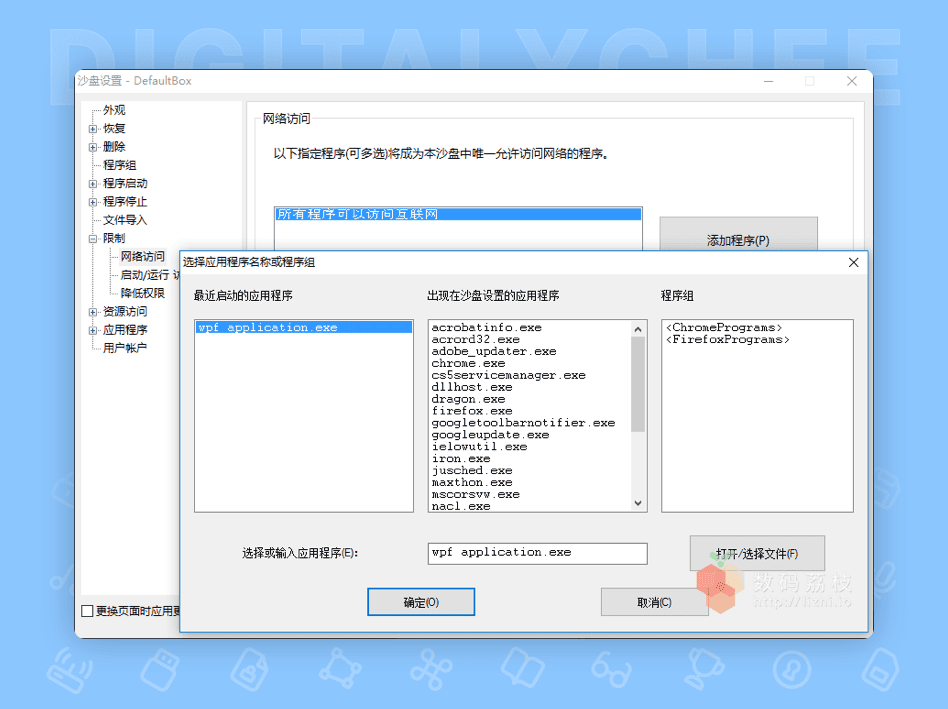948x709 pixels.
Task: Select 降低权限 in the settings tree
Action: [143, 293]
